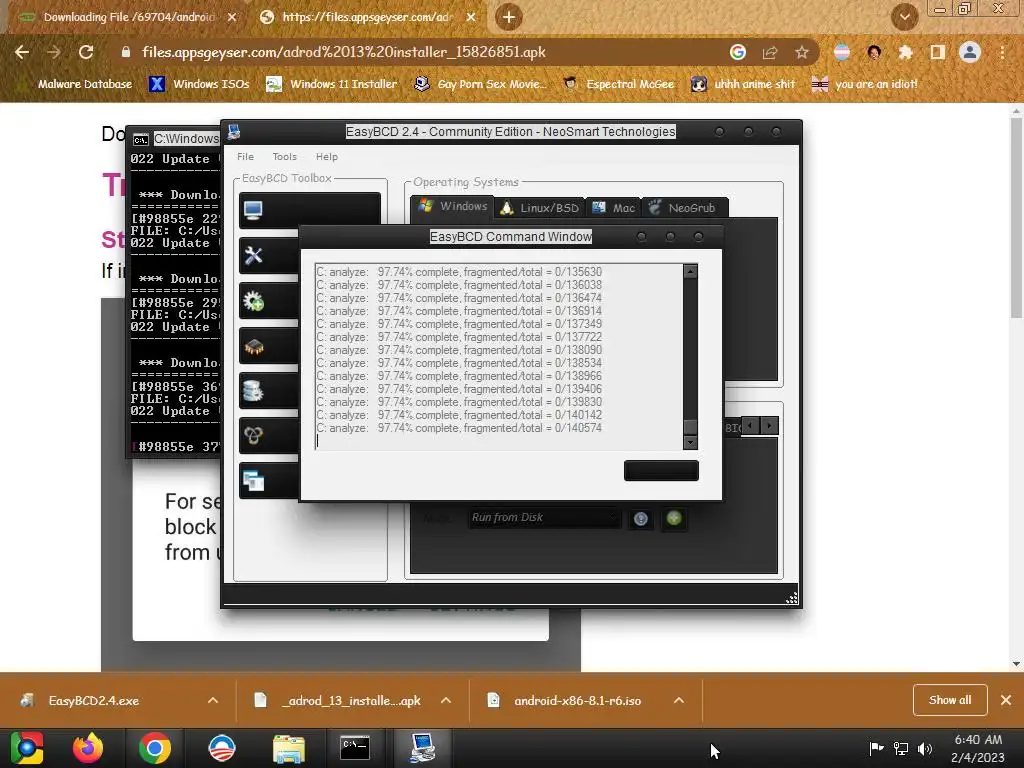Screen dimensions: 1024x768
Task: Switch to the Mac tab
Action: 613,208
